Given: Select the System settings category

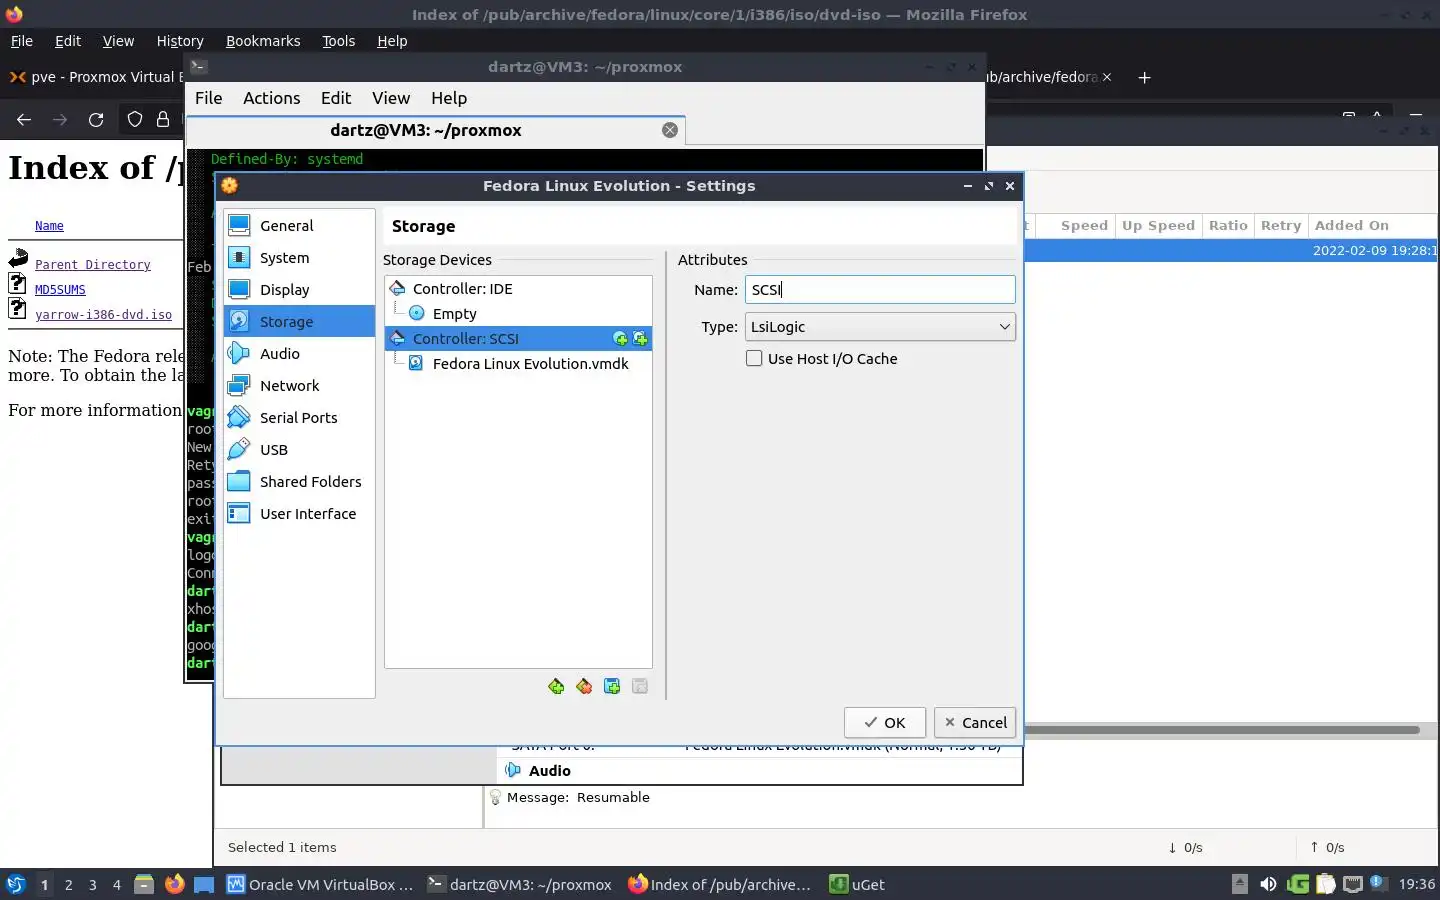Looking at the screenshot, I should (x=299, y=258).
